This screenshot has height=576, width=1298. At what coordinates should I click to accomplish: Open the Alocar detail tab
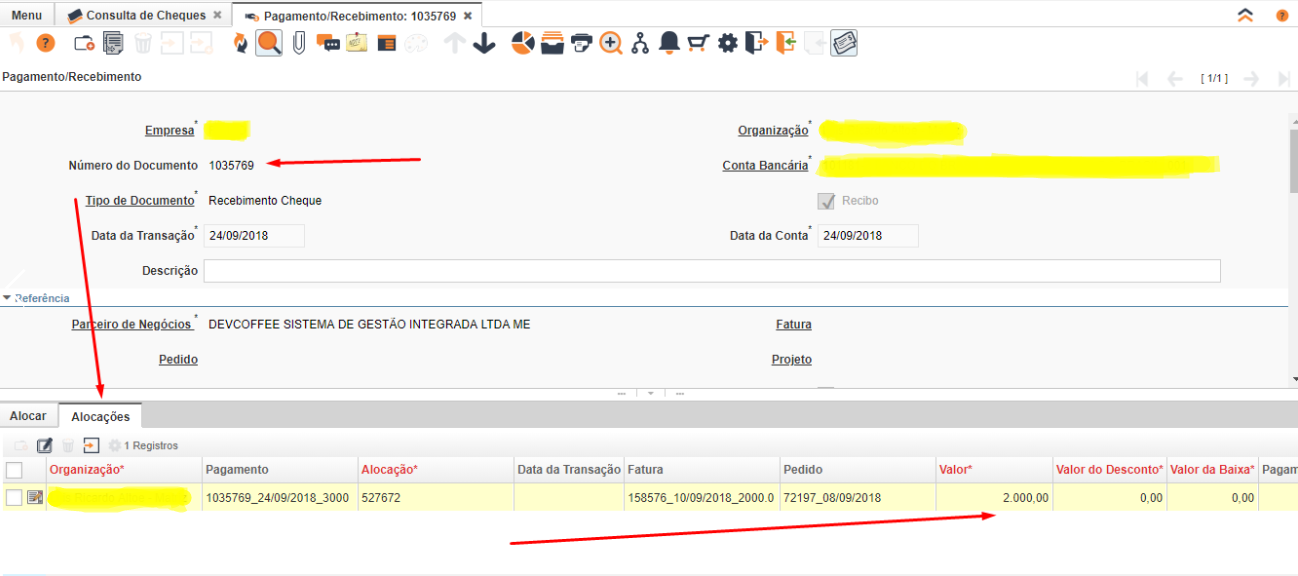pos(28,416)
